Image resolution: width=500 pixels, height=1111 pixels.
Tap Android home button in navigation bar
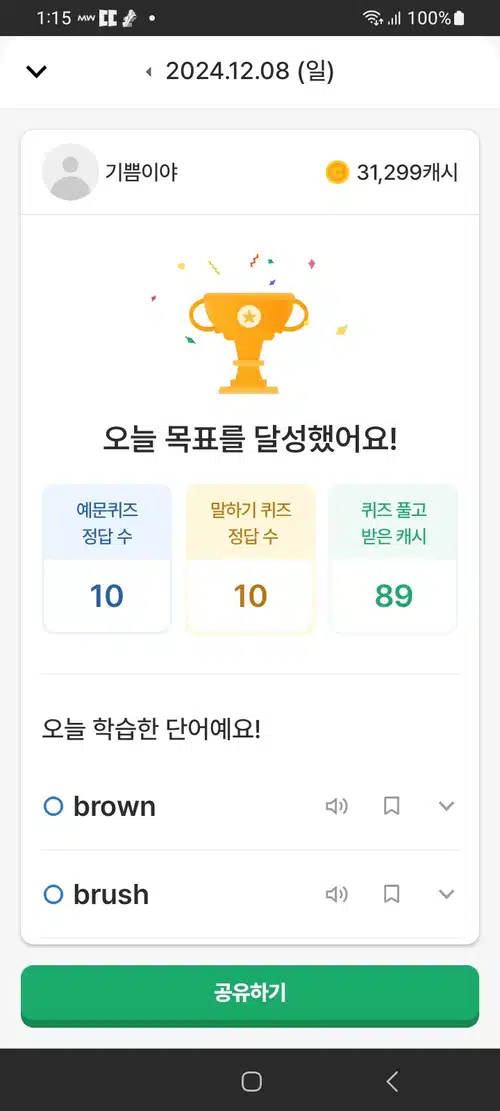pyautogui.click(x=251, y=1081)
